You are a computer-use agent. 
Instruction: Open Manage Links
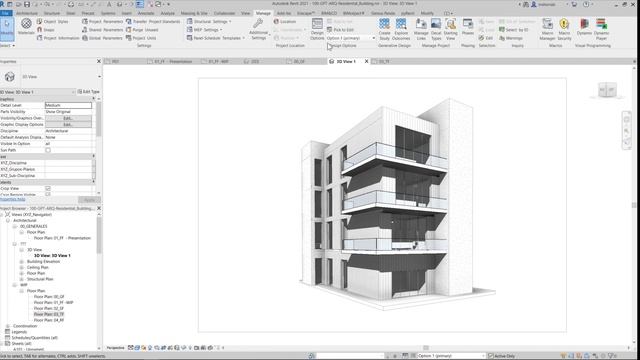(421, 29)
